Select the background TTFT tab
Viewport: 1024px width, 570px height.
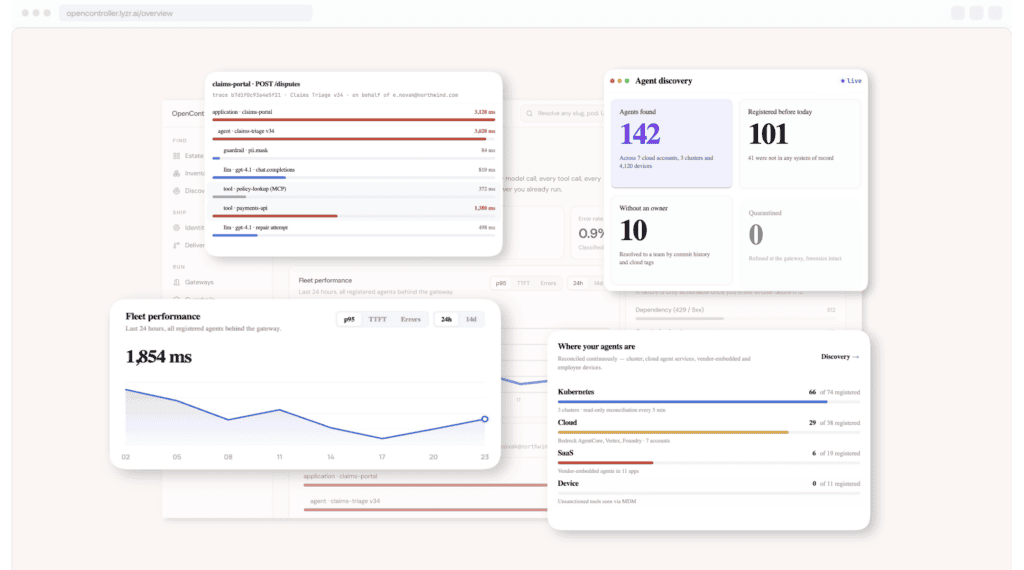(x=523, y=283)
